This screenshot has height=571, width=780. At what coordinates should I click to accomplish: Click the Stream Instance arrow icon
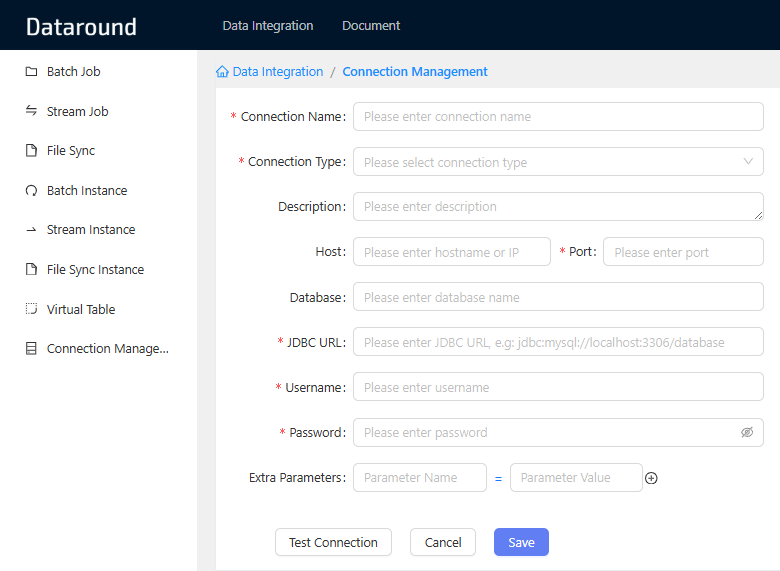tap(31, 230)
